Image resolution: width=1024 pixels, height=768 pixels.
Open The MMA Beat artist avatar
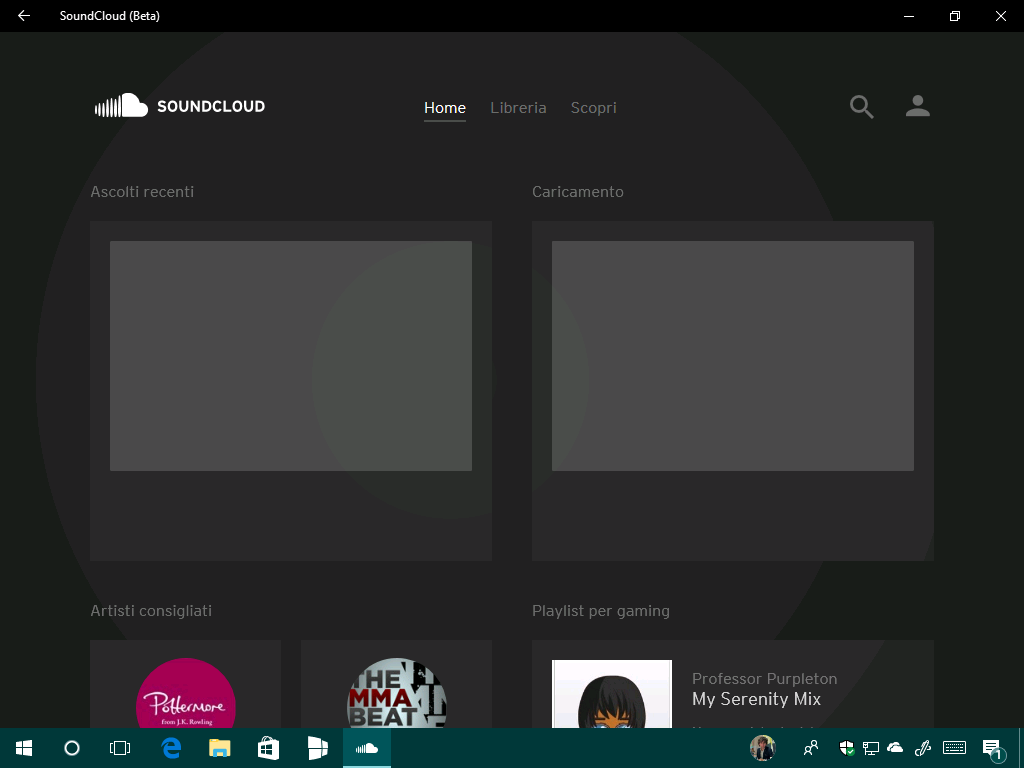point(396,694)
